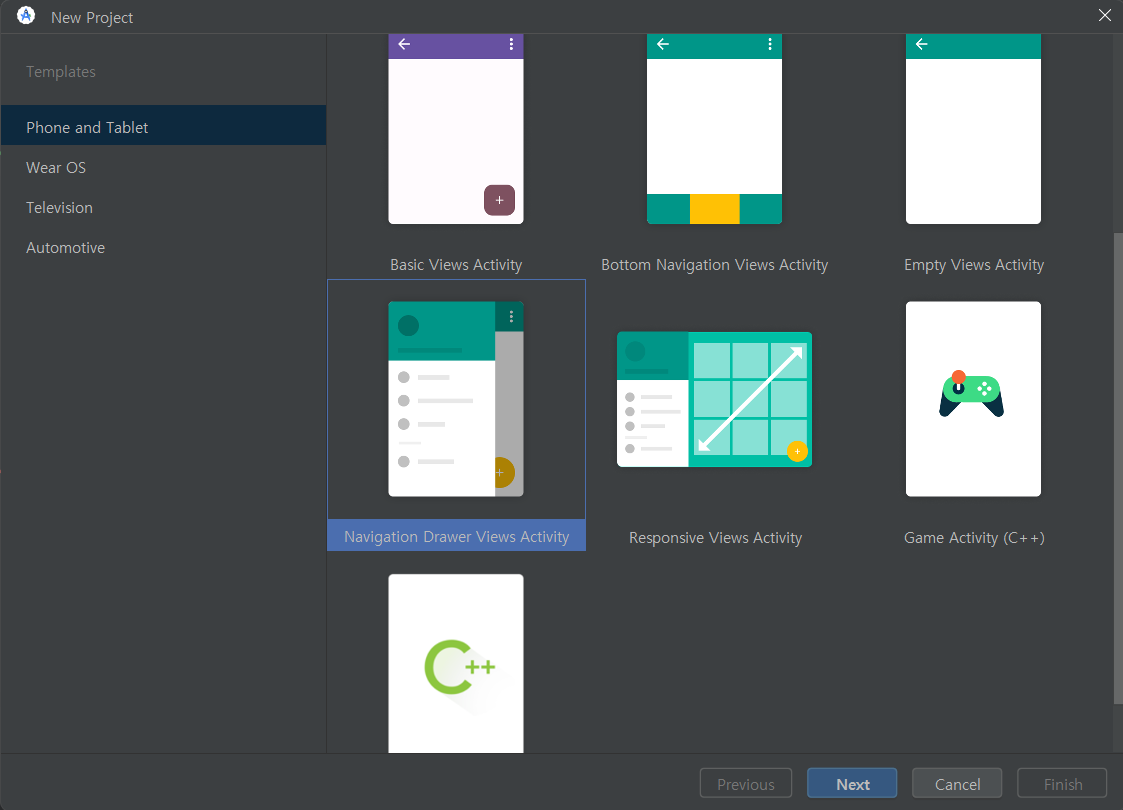
Task: Click the templates vertical scrollbar thumb
Action: [x=1118, y=468]
